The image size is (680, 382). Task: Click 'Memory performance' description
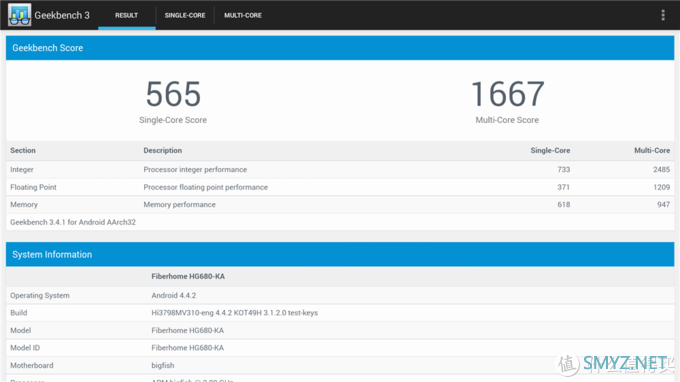point(180,205)
